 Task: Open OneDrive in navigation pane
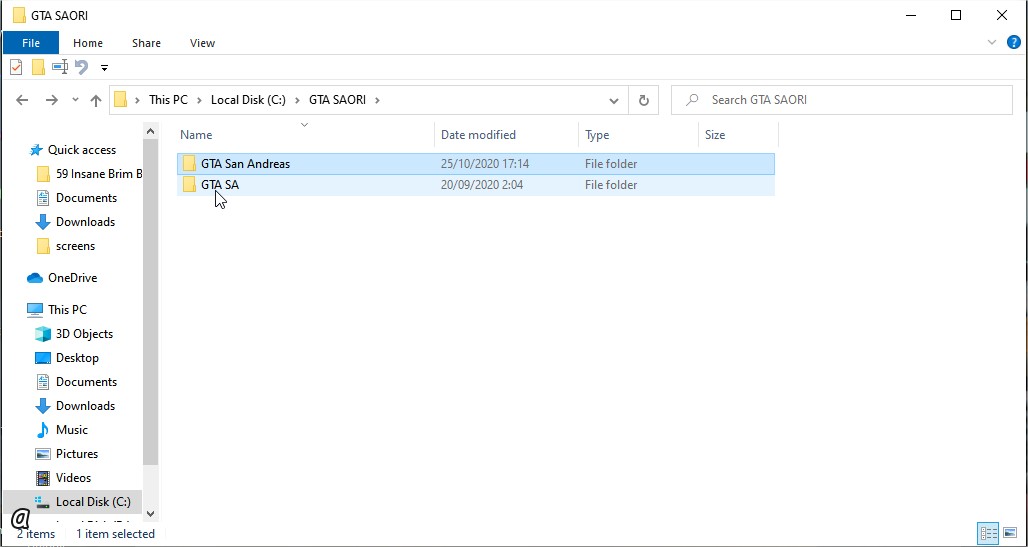point(72,277)
